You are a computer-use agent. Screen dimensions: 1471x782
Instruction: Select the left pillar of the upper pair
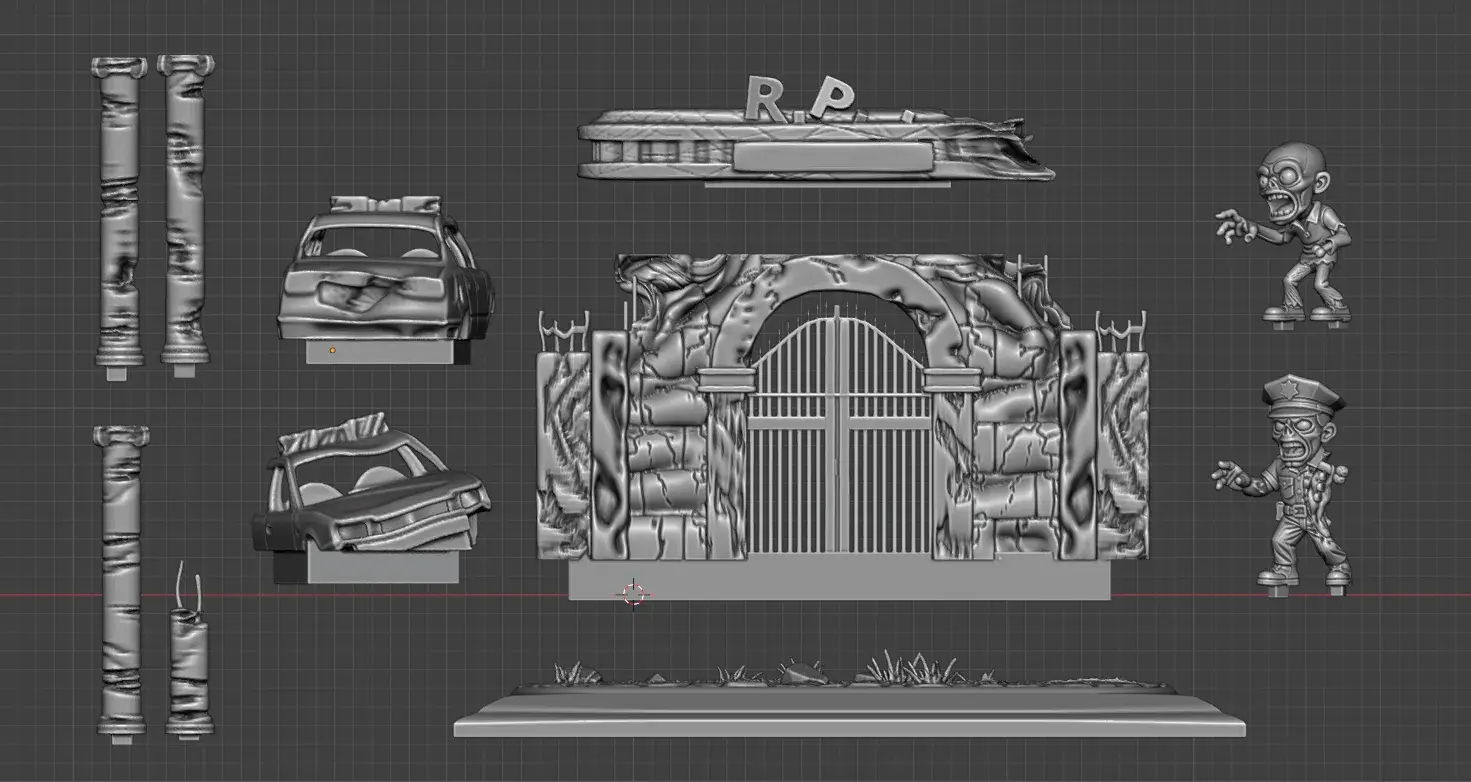tap(120, 217)
